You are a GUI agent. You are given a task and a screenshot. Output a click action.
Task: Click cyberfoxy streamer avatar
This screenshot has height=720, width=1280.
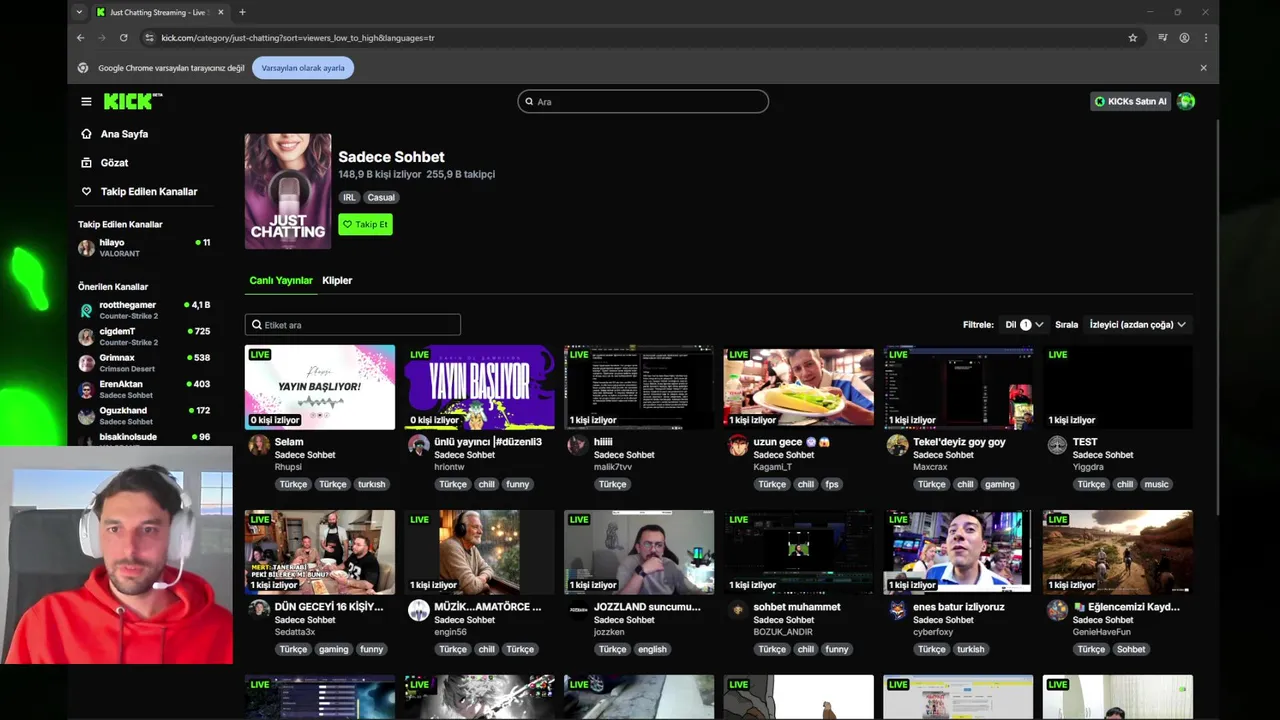(x=897, y=610)
